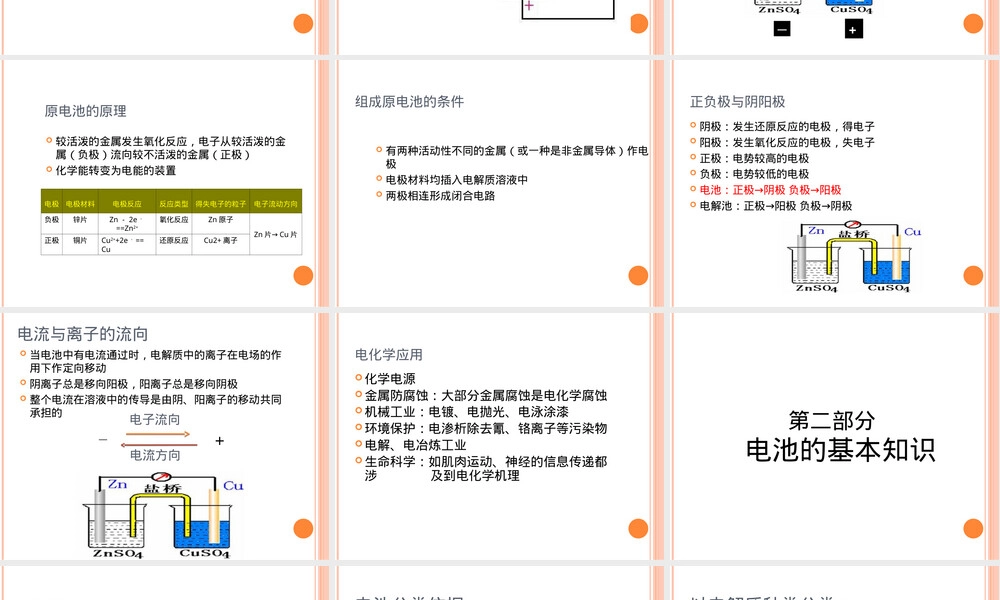The width and height of the screenshot is (1000, 600).
Task: Click the bullet starting 环境保护:电渗析除去氰
Action: tap(485, 428)
